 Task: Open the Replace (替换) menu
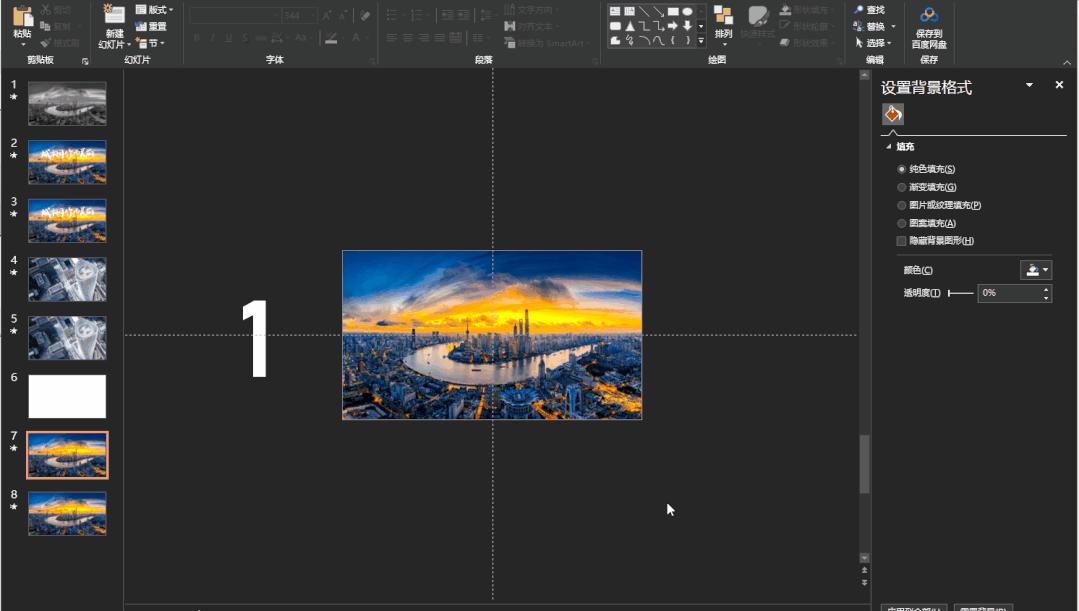point(875,26)
